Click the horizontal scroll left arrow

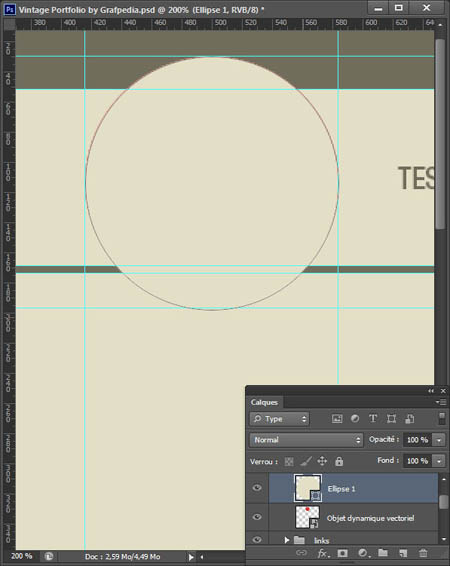click(x=202, y=557)
